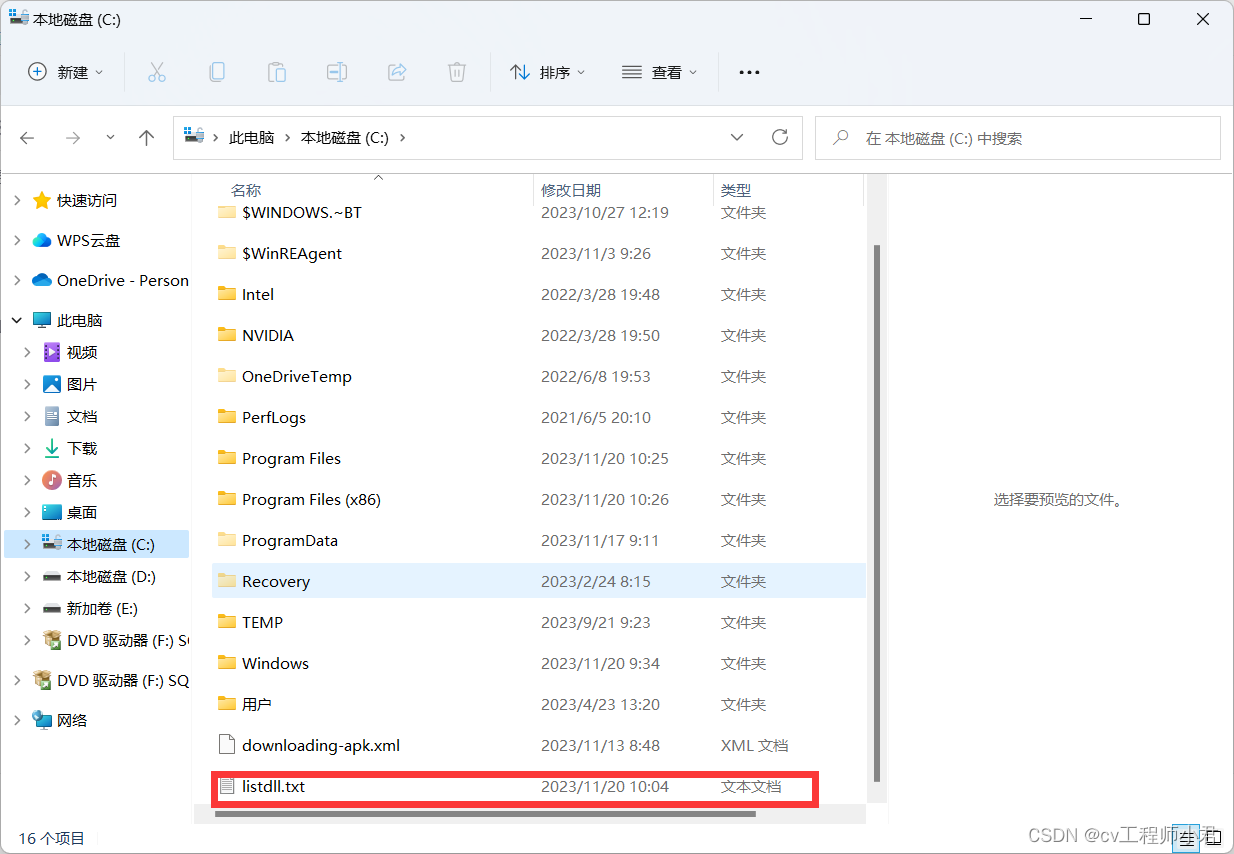The width and height of the screenshot is (1234, 854).
Task: Switch to thumbnail view via status bar toggle
Action: (1210, 837)
